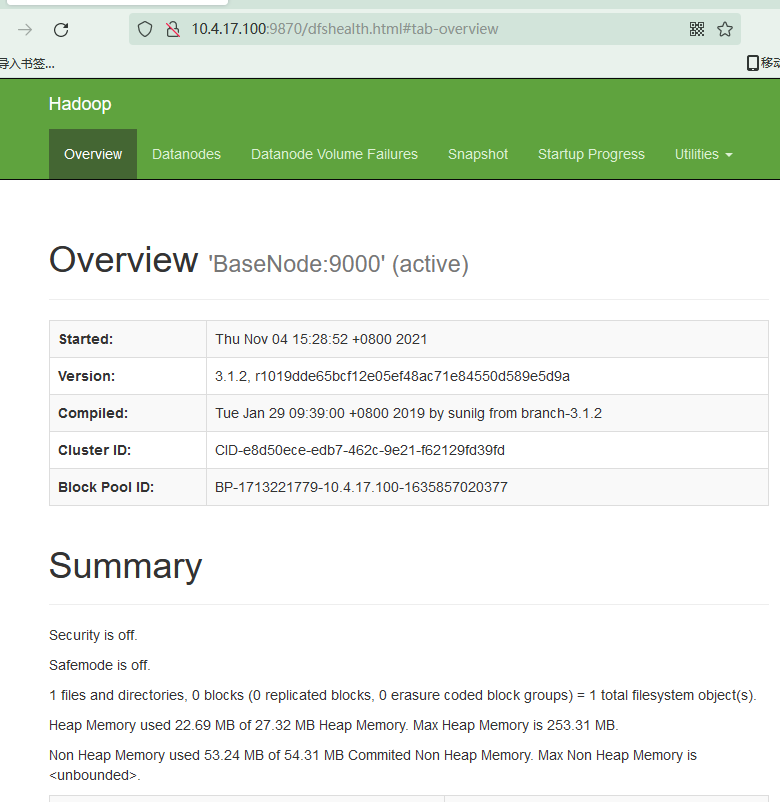780x802 pixels.
Task: Open Datanode Volume Failures tab
Action: click(x=334, y=154)
